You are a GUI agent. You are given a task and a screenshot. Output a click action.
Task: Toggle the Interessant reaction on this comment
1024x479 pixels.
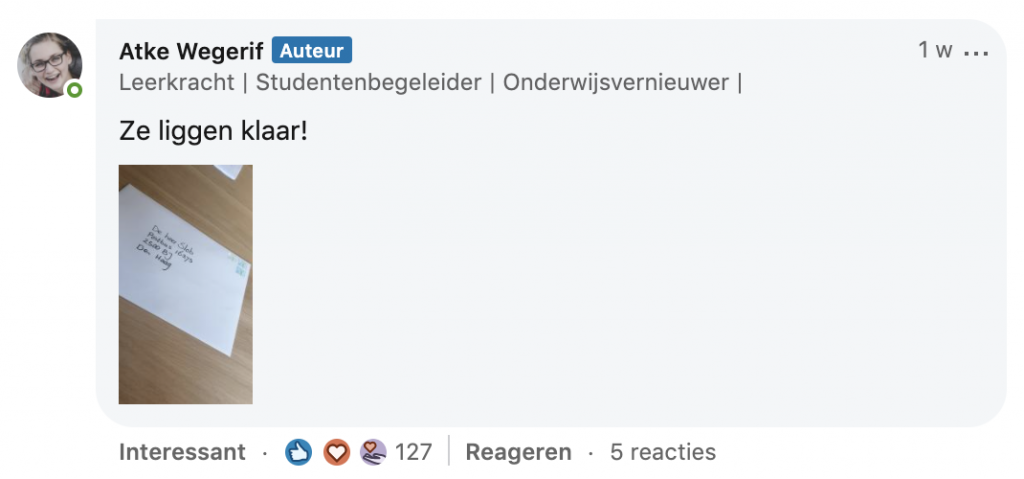click(182, 452)
